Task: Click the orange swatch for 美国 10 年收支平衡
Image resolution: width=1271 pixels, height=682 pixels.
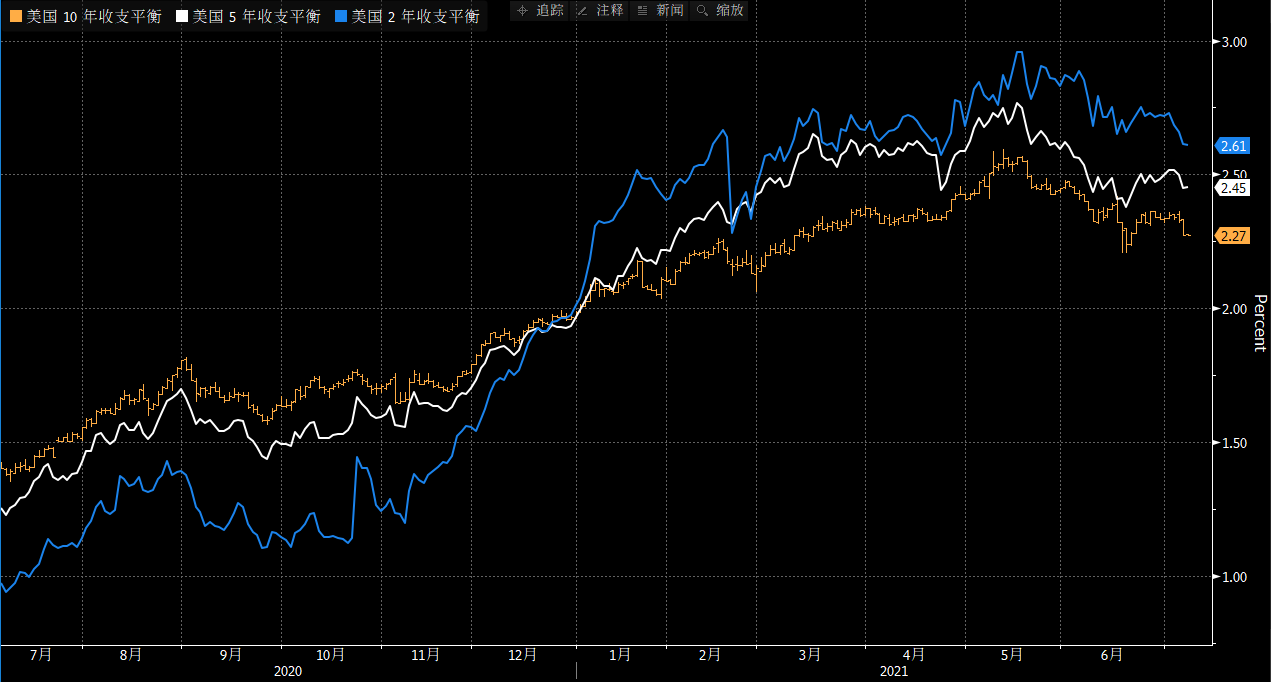Action: pyautogui.click(x=15, y=17)
